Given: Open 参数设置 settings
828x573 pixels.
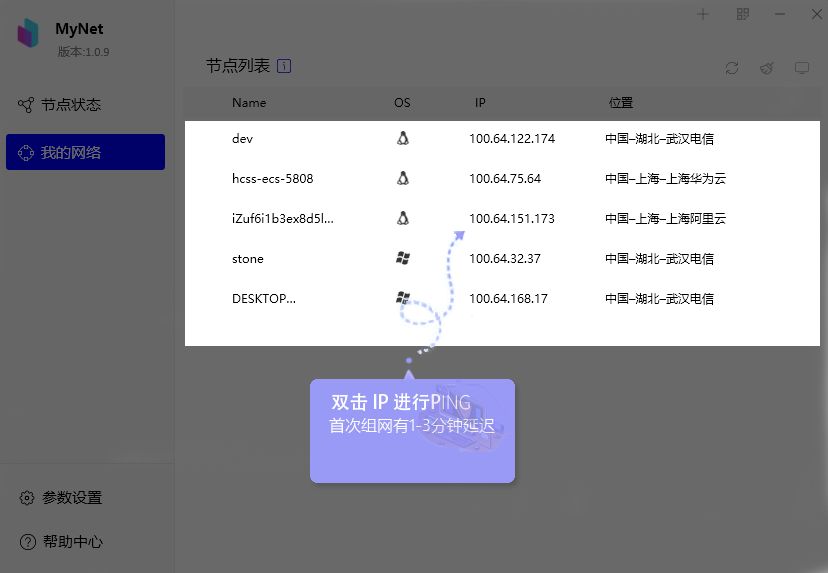Looking at the screenshot, I should [x=71, y=498].
